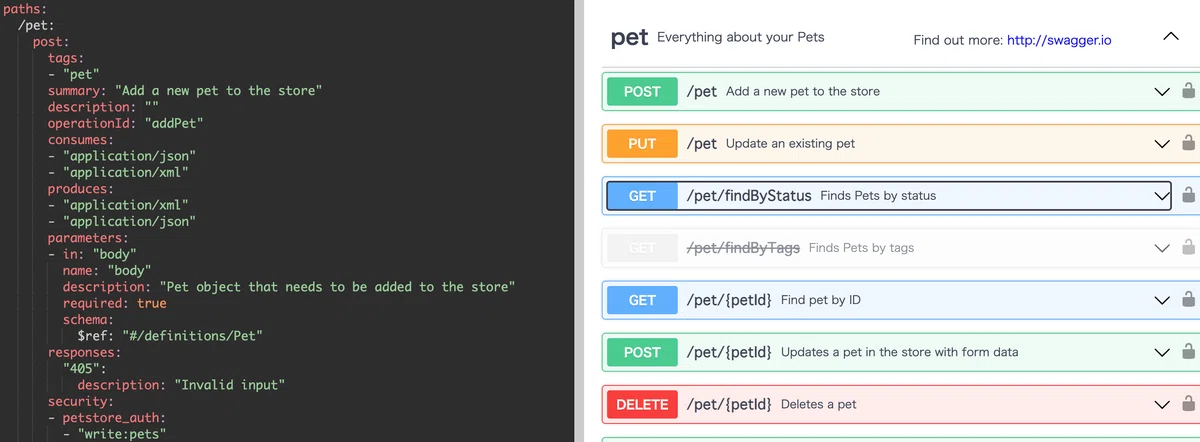Open the http://swagger.io link

1059,41
